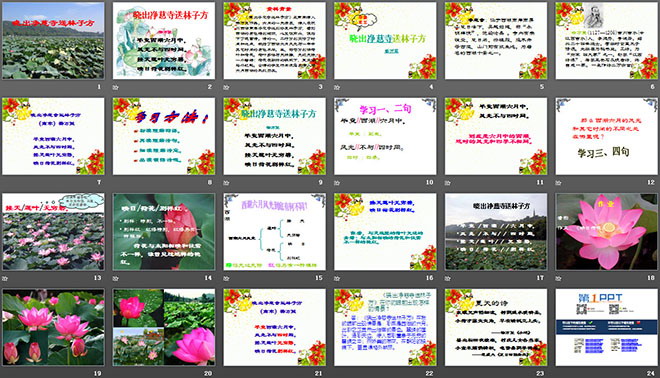Click the animation star icon under slide 15
The image size is (660, 378).
[226, 278]
